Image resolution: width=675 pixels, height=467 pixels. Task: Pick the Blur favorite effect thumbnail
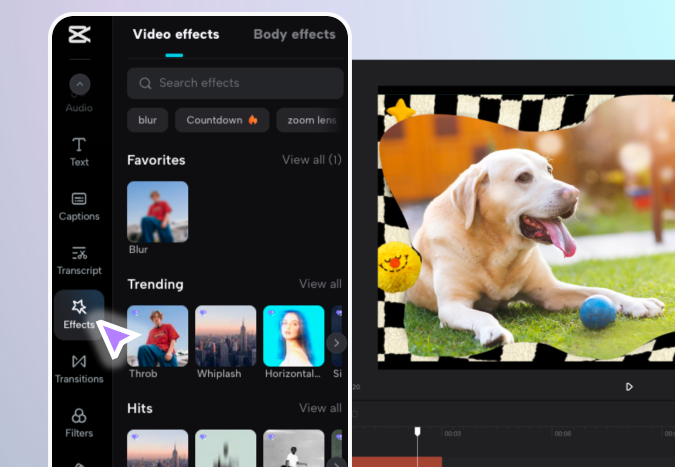point(158,212)
